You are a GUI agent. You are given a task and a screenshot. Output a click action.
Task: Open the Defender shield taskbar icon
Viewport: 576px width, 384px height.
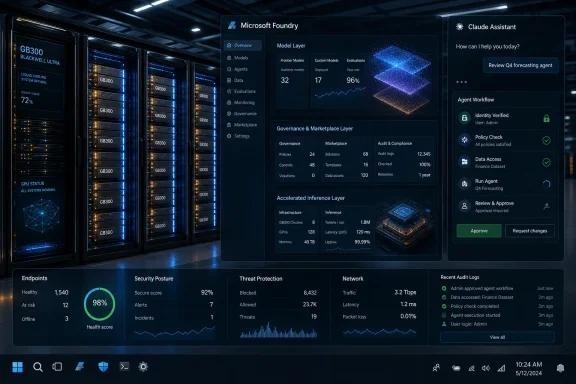tap(103, 366)
